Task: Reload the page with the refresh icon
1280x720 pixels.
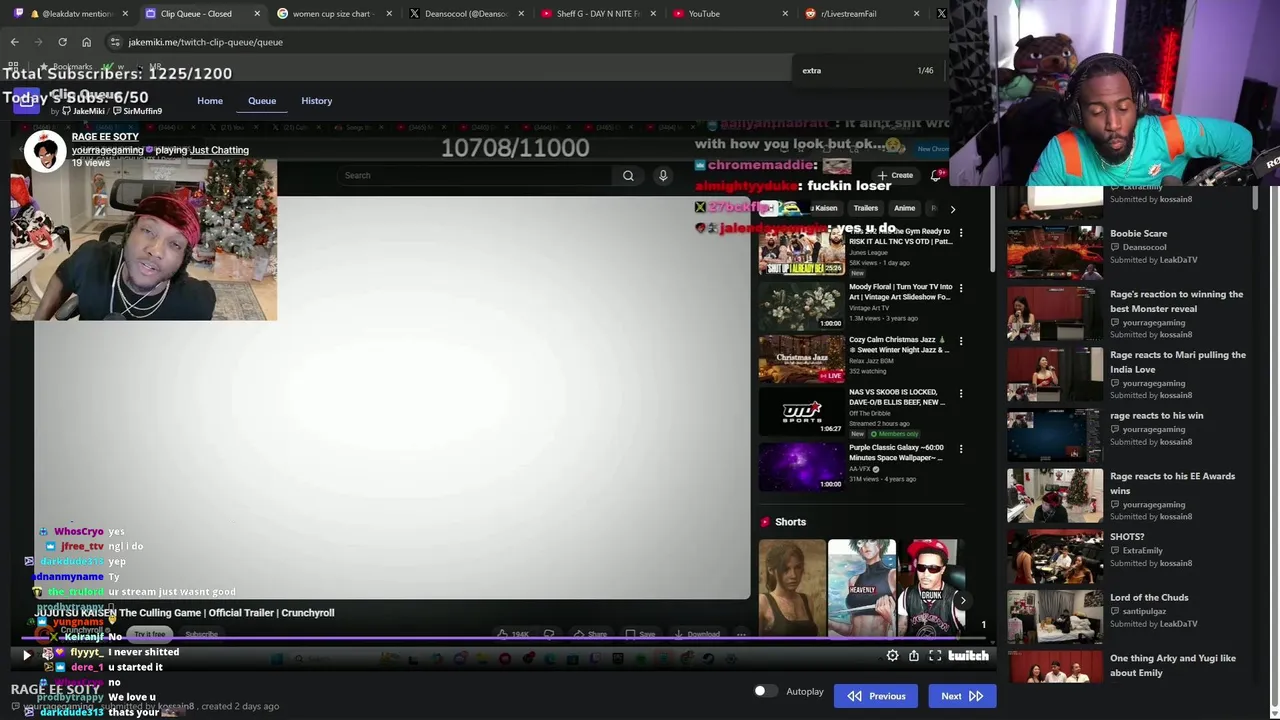Action: click(62, 42)
